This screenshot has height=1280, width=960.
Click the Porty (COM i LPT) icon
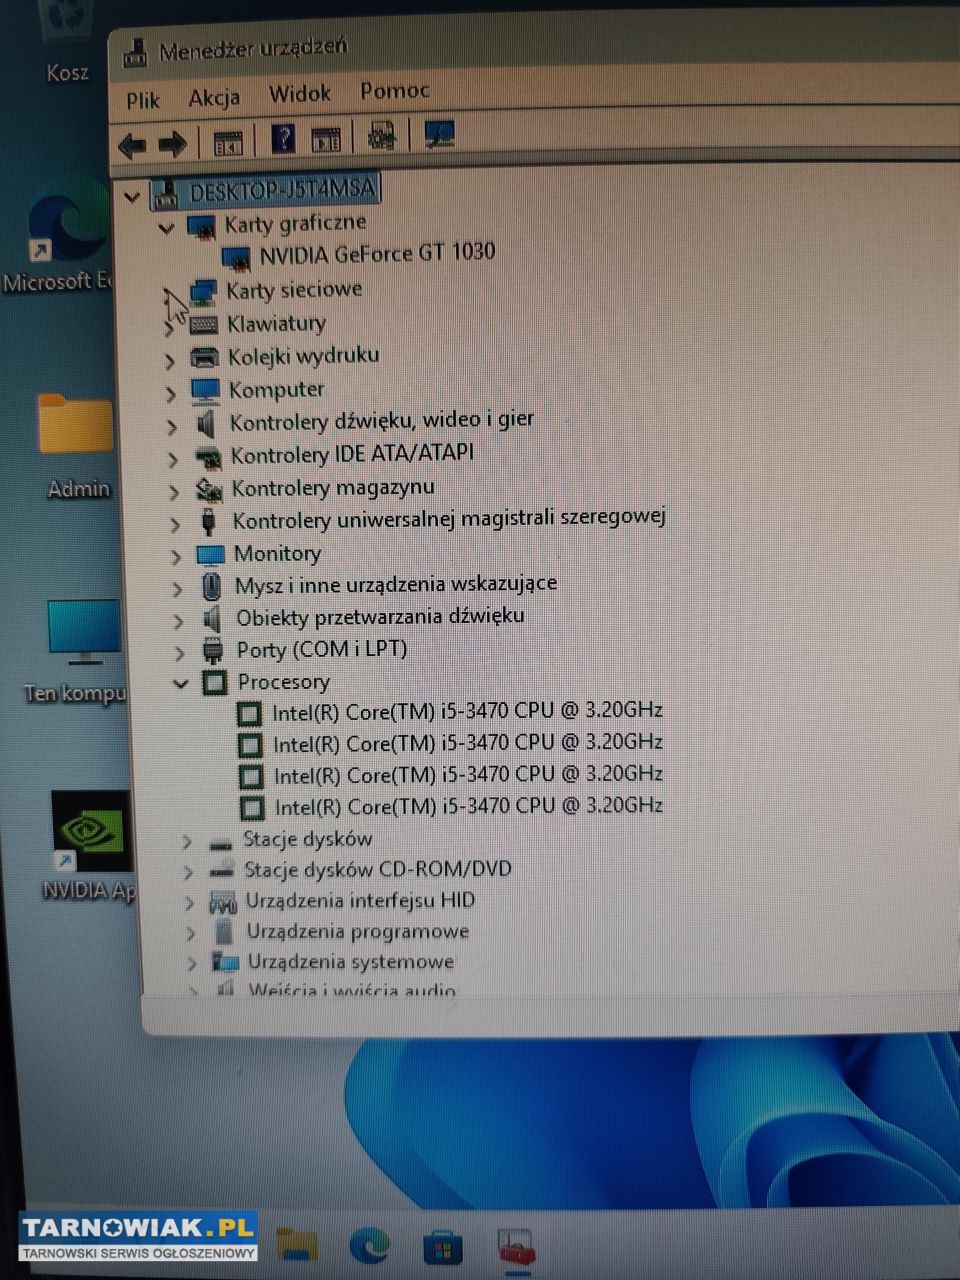[x=213, y=651]
